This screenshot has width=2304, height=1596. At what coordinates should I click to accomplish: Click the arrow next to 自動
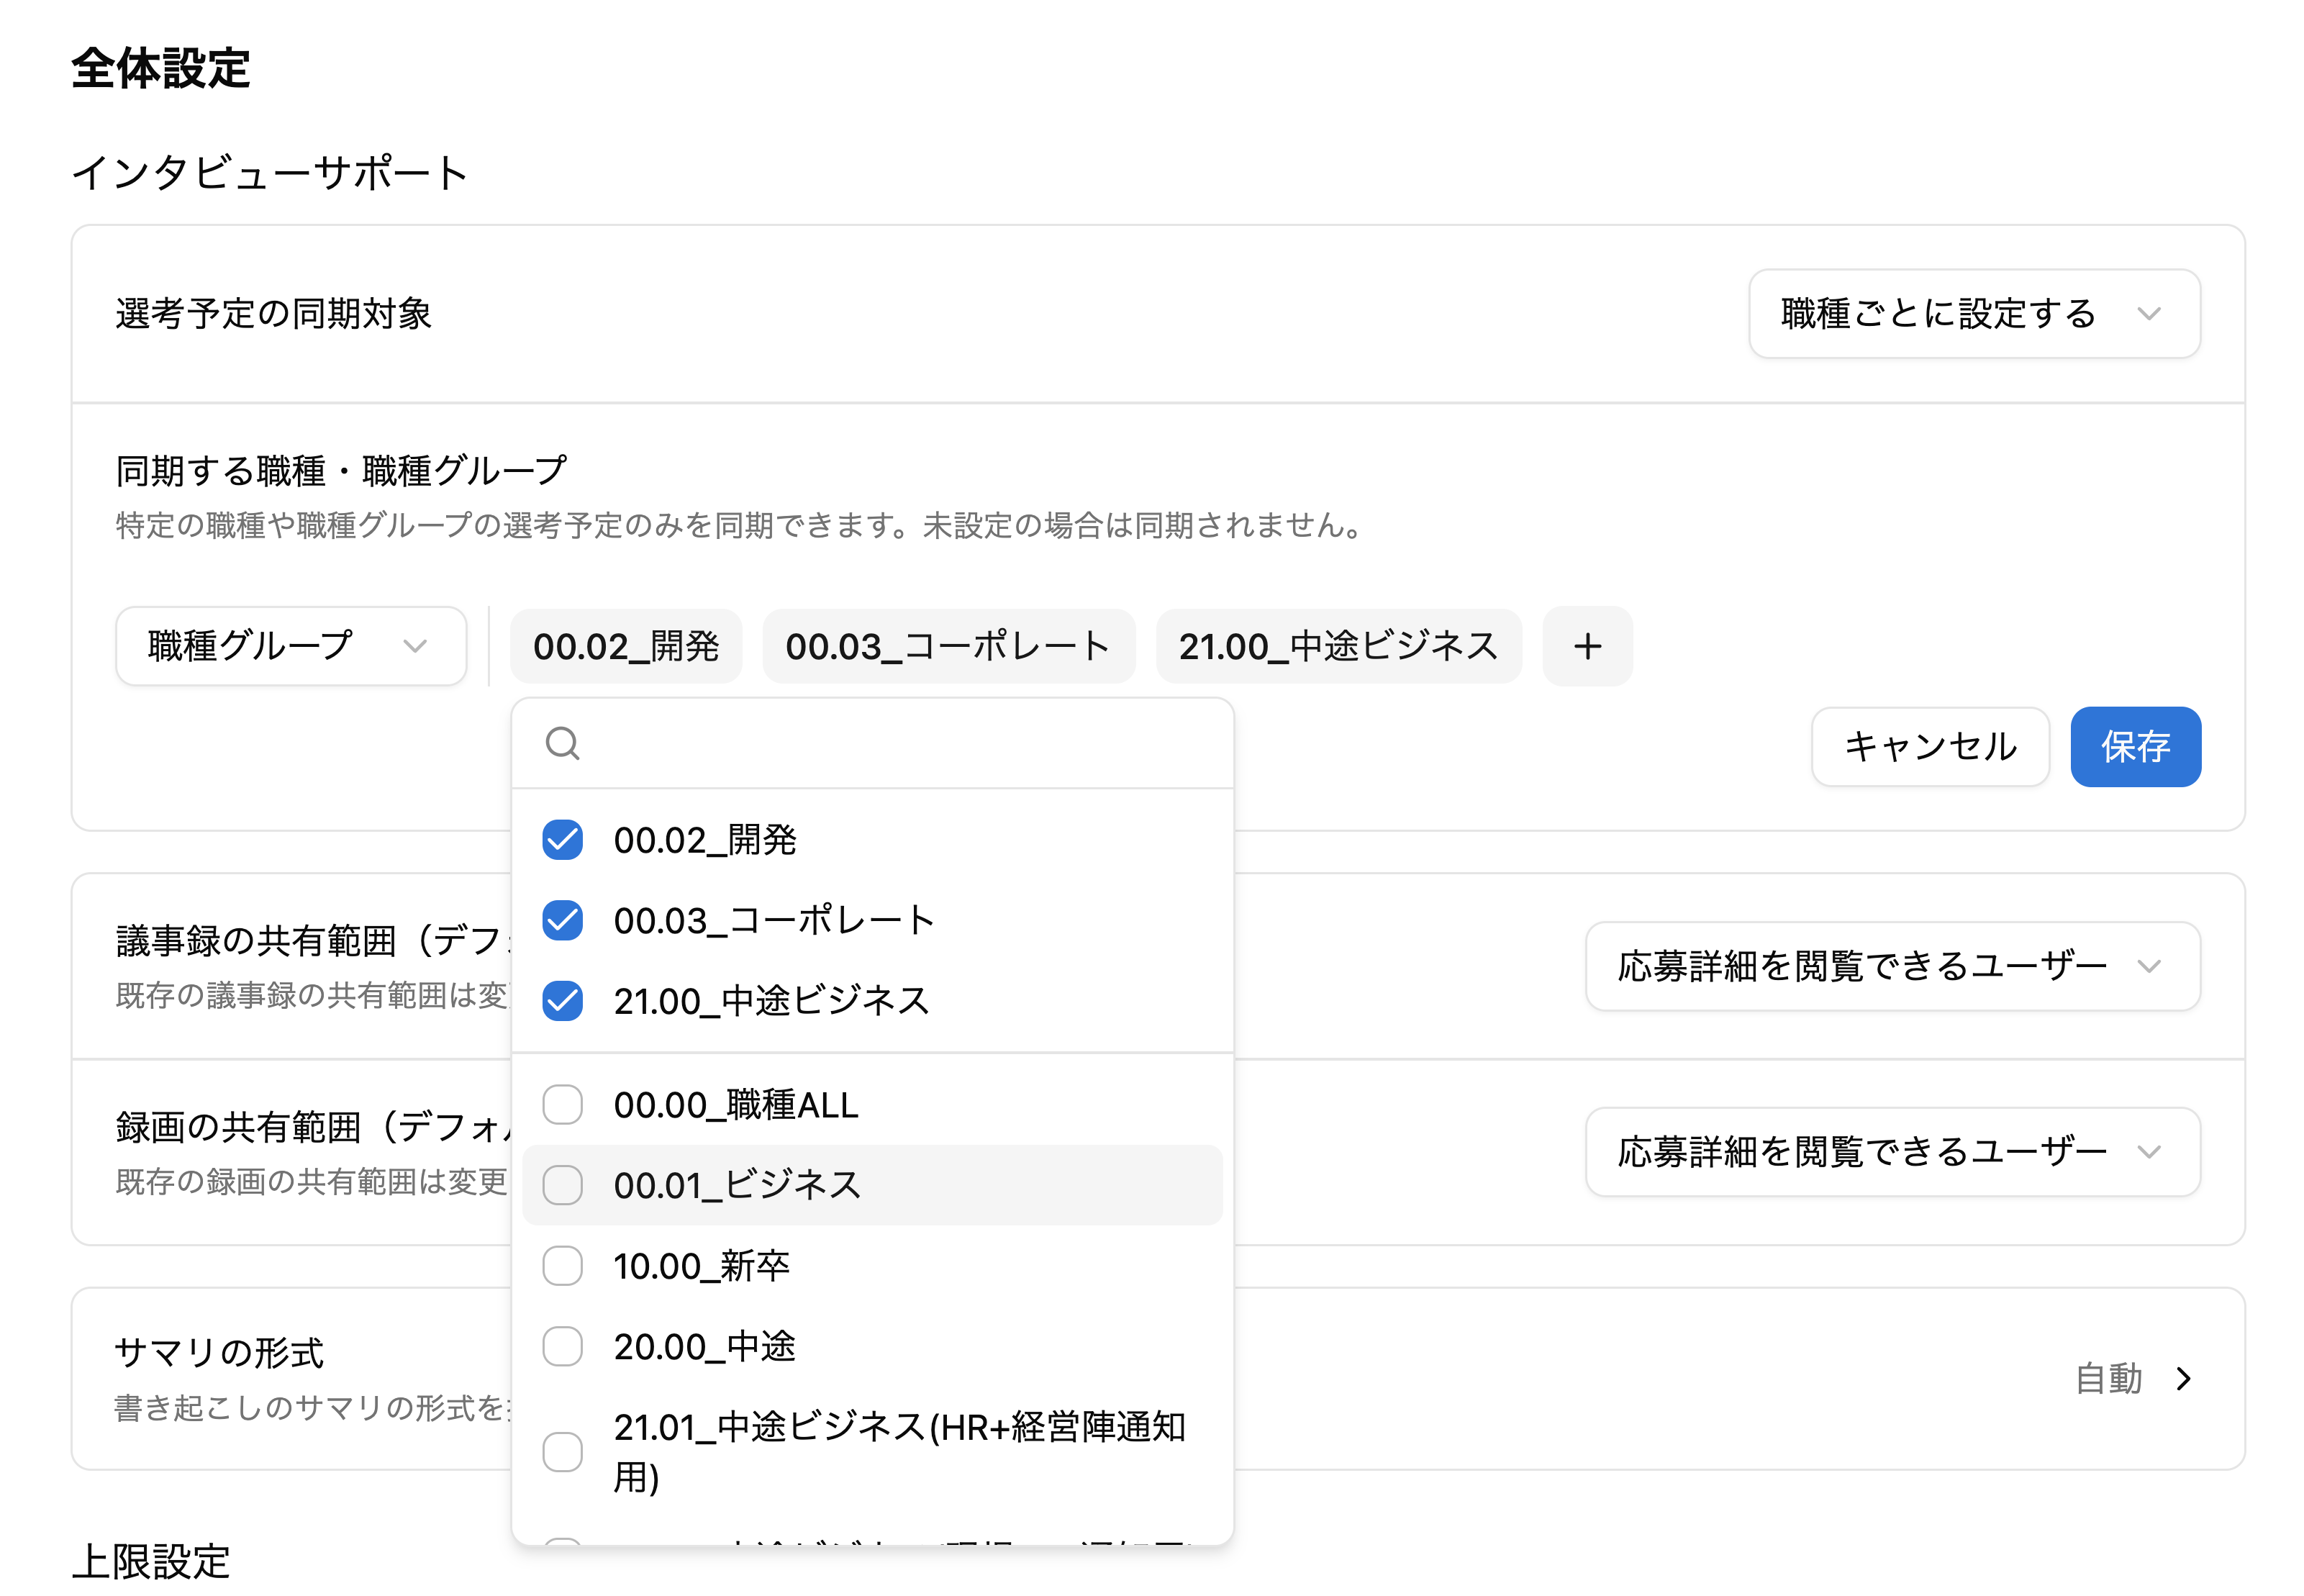tap(2183, 1379)
